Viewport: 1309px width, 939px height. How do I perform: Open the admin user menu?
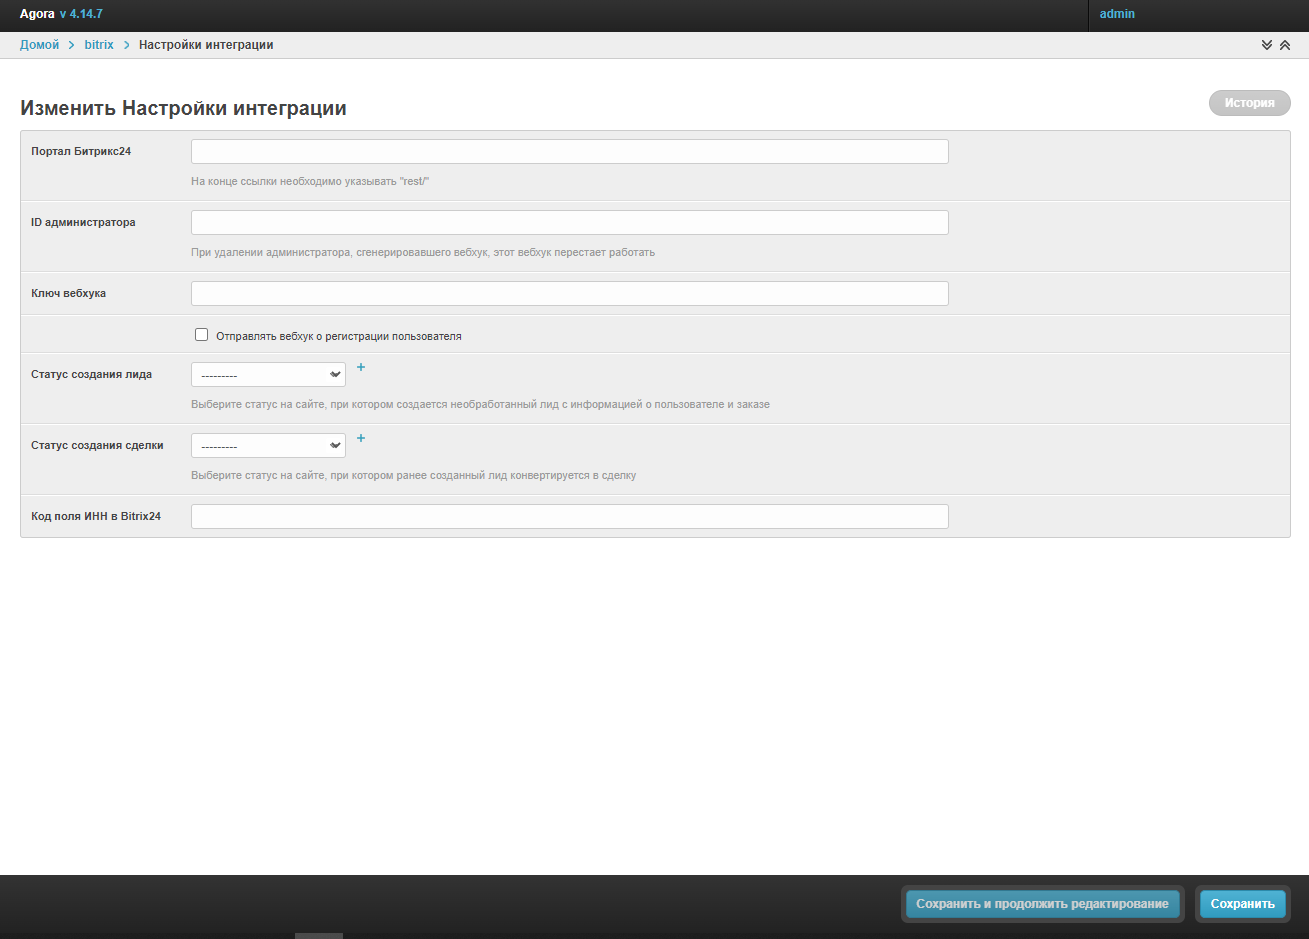tap(1117, 14)
